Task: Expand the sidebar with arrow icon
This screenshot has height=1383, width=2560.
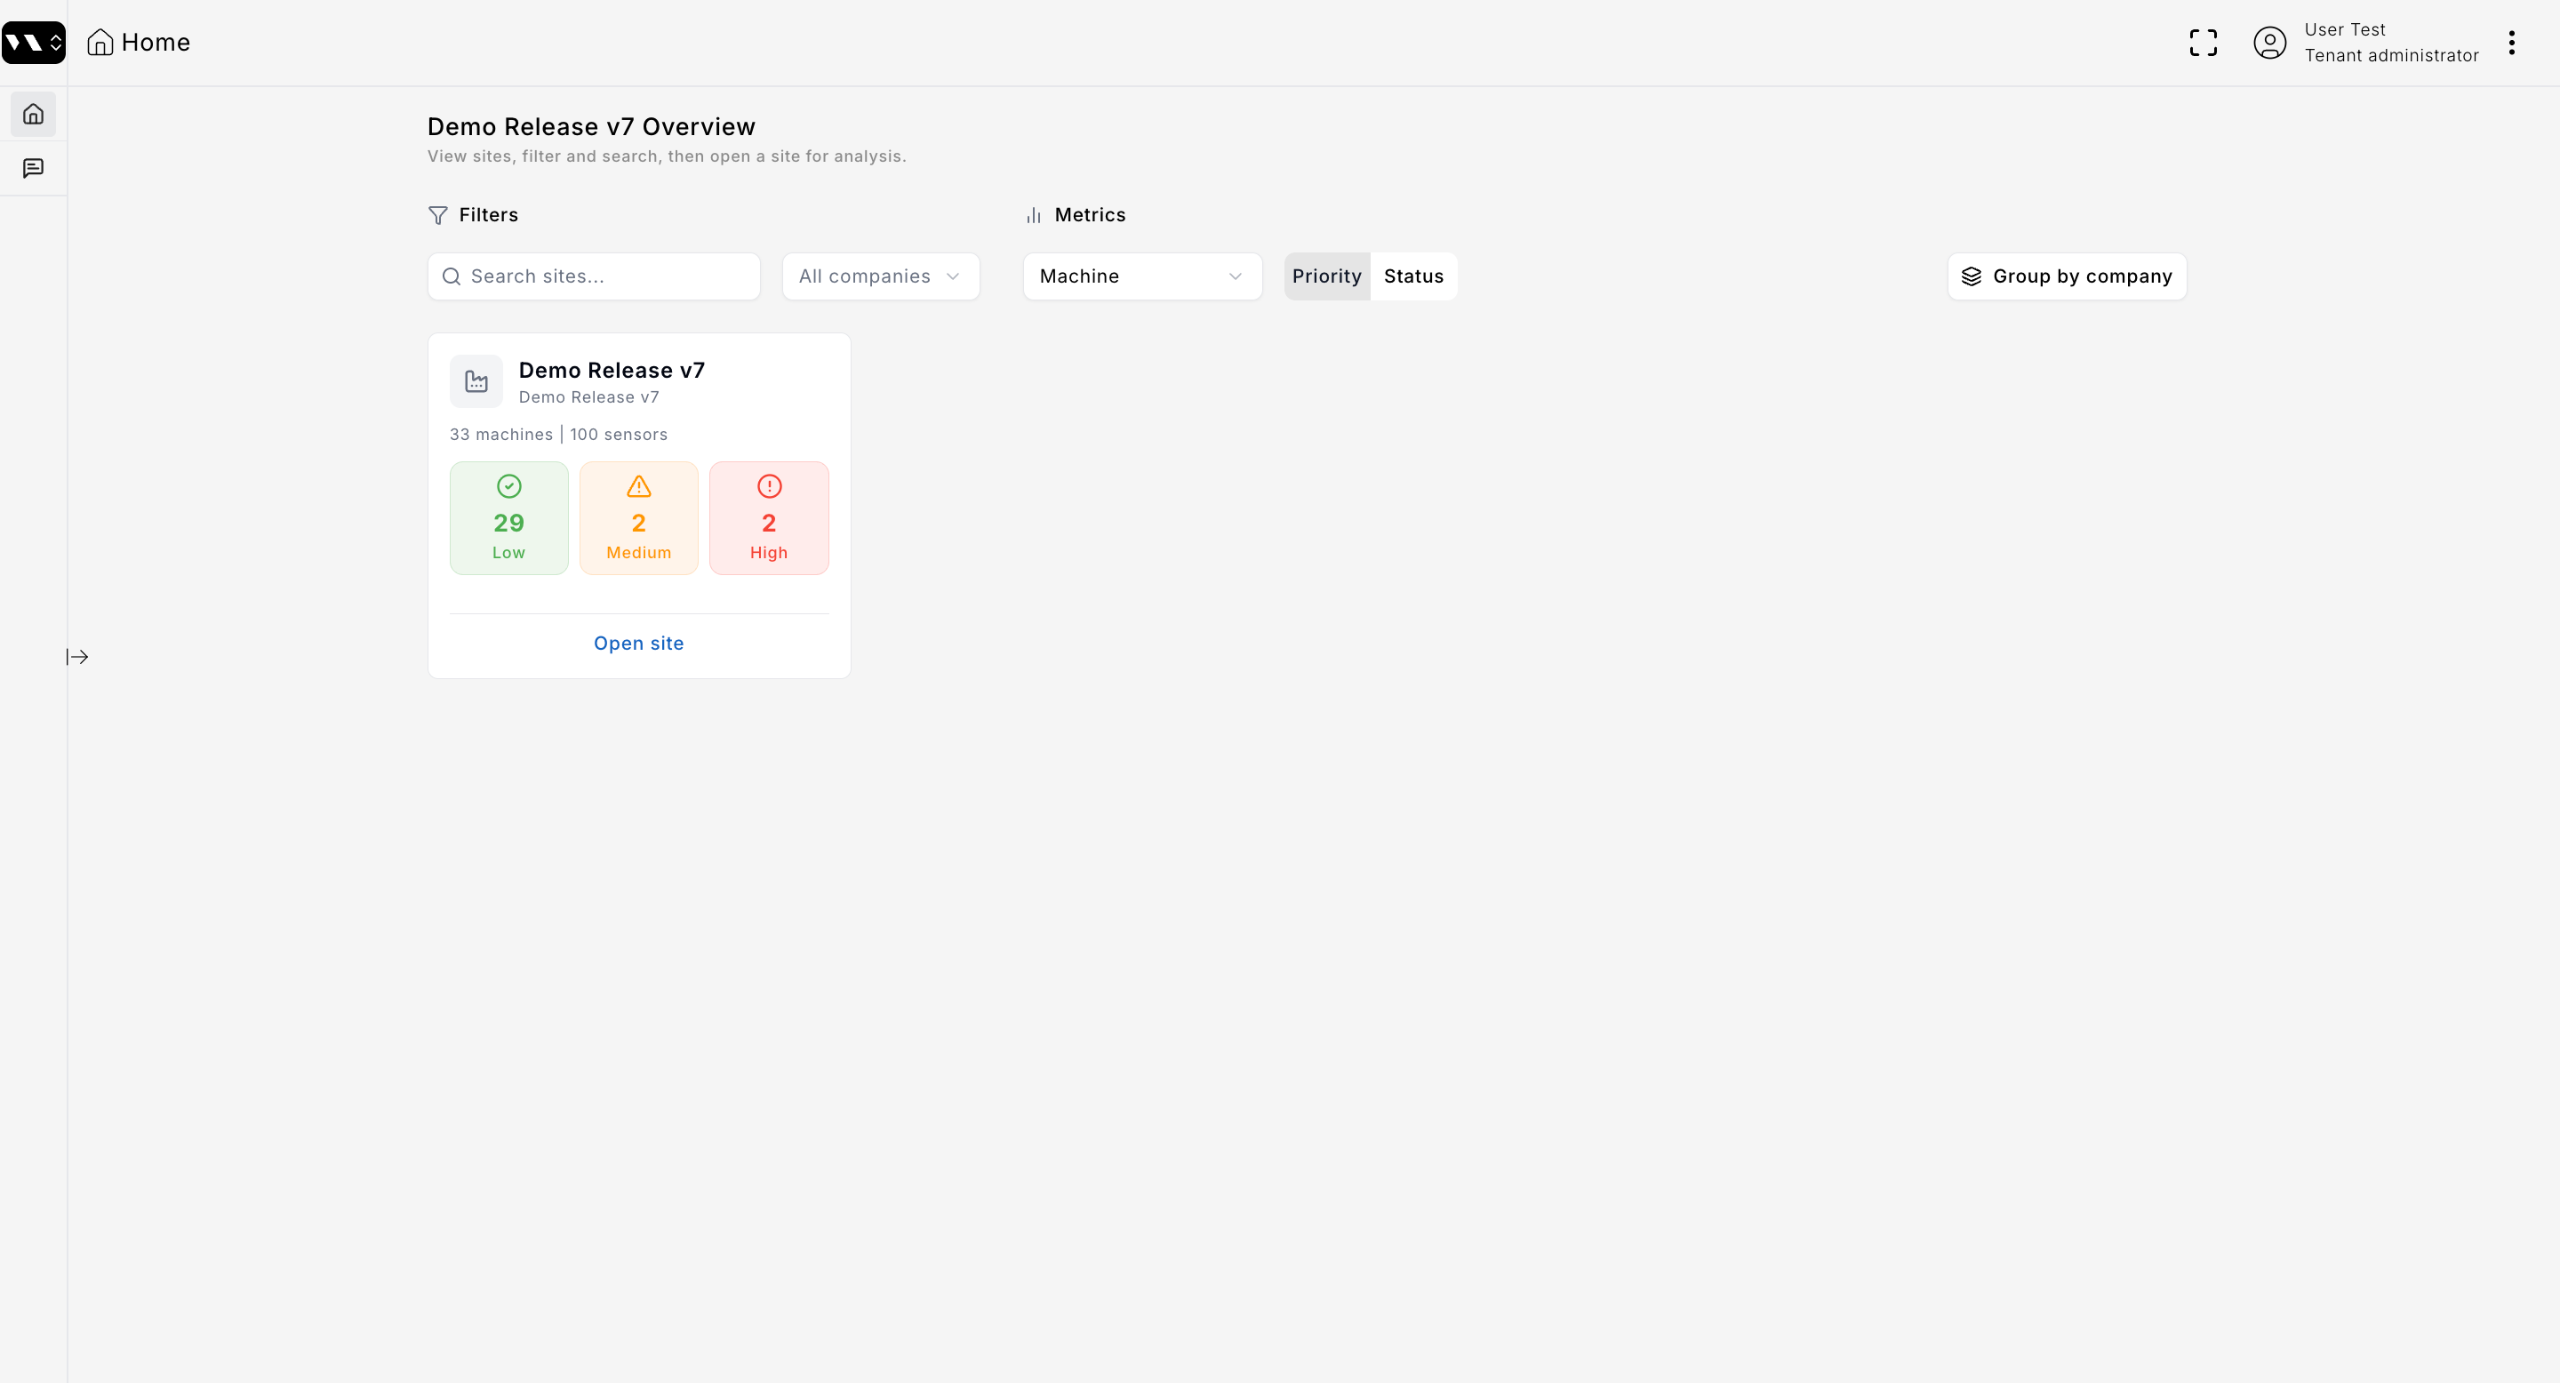Action: pyautogui.click(x=78, y=657)
